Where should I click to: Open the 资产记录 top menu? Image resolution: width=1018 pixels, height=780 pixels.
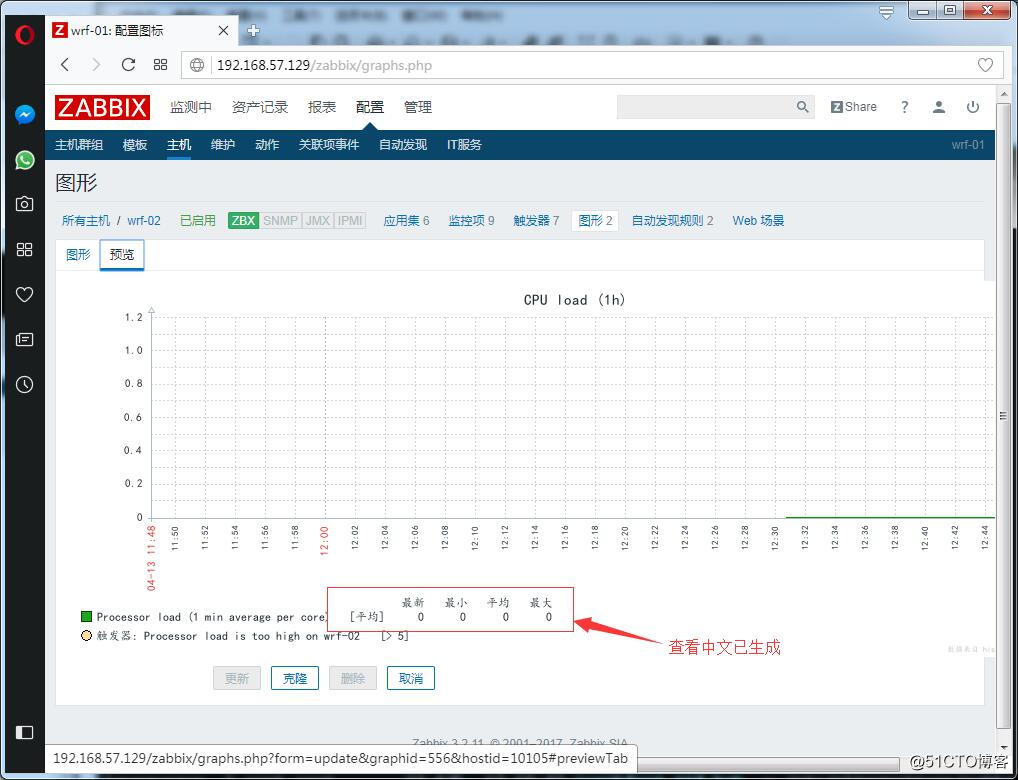coord(260,107)
